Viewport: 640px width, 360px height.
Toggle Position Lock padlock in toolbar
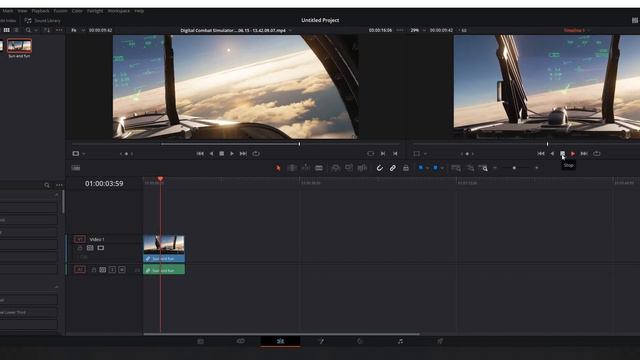[x=406, y=168]
